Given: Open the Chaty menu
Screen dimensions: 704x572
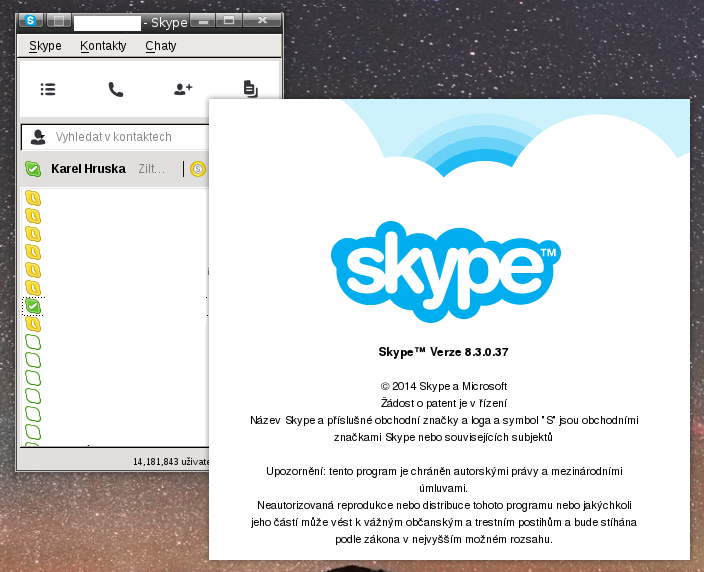Looking at the screenshot, I should click(x=161, y=46).
